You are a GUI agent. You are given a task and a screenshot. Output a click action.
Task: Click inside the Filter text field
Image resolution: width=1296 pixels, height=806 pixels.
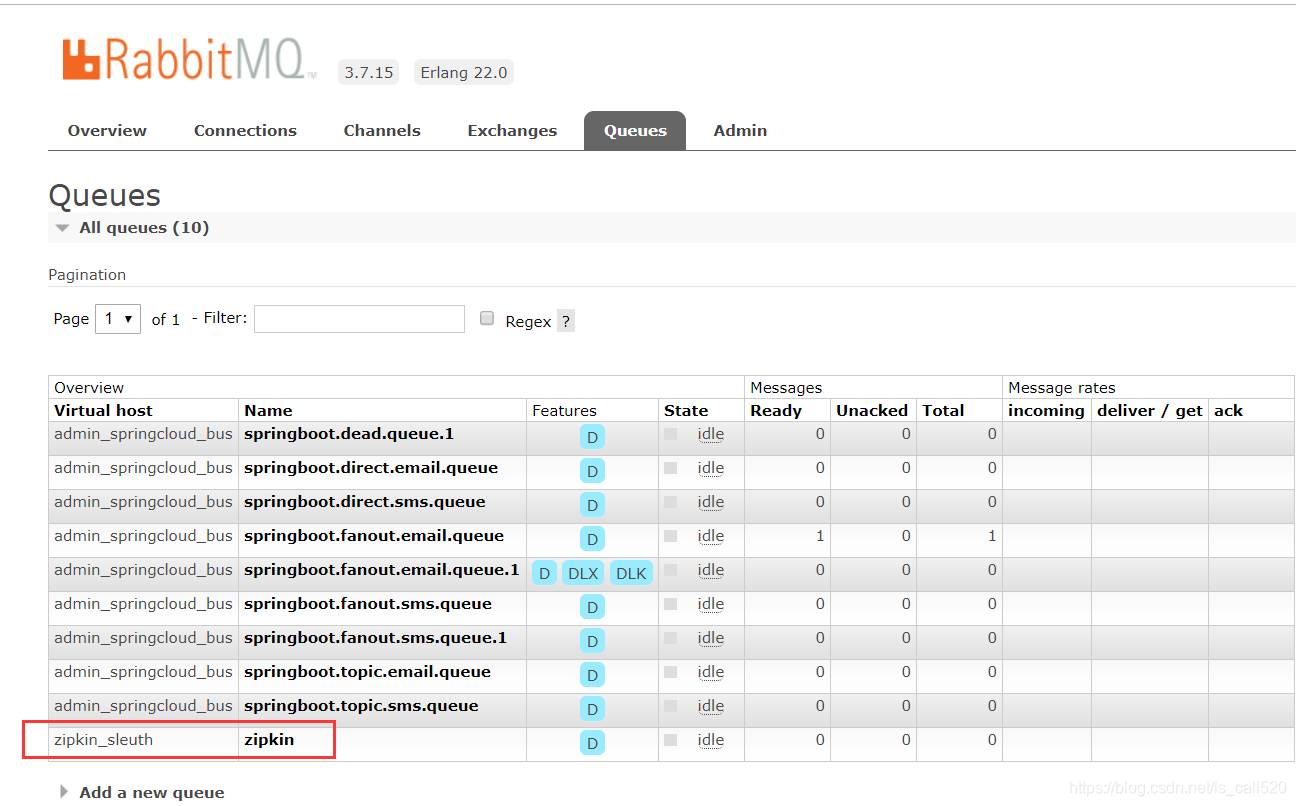click(359, 318)
